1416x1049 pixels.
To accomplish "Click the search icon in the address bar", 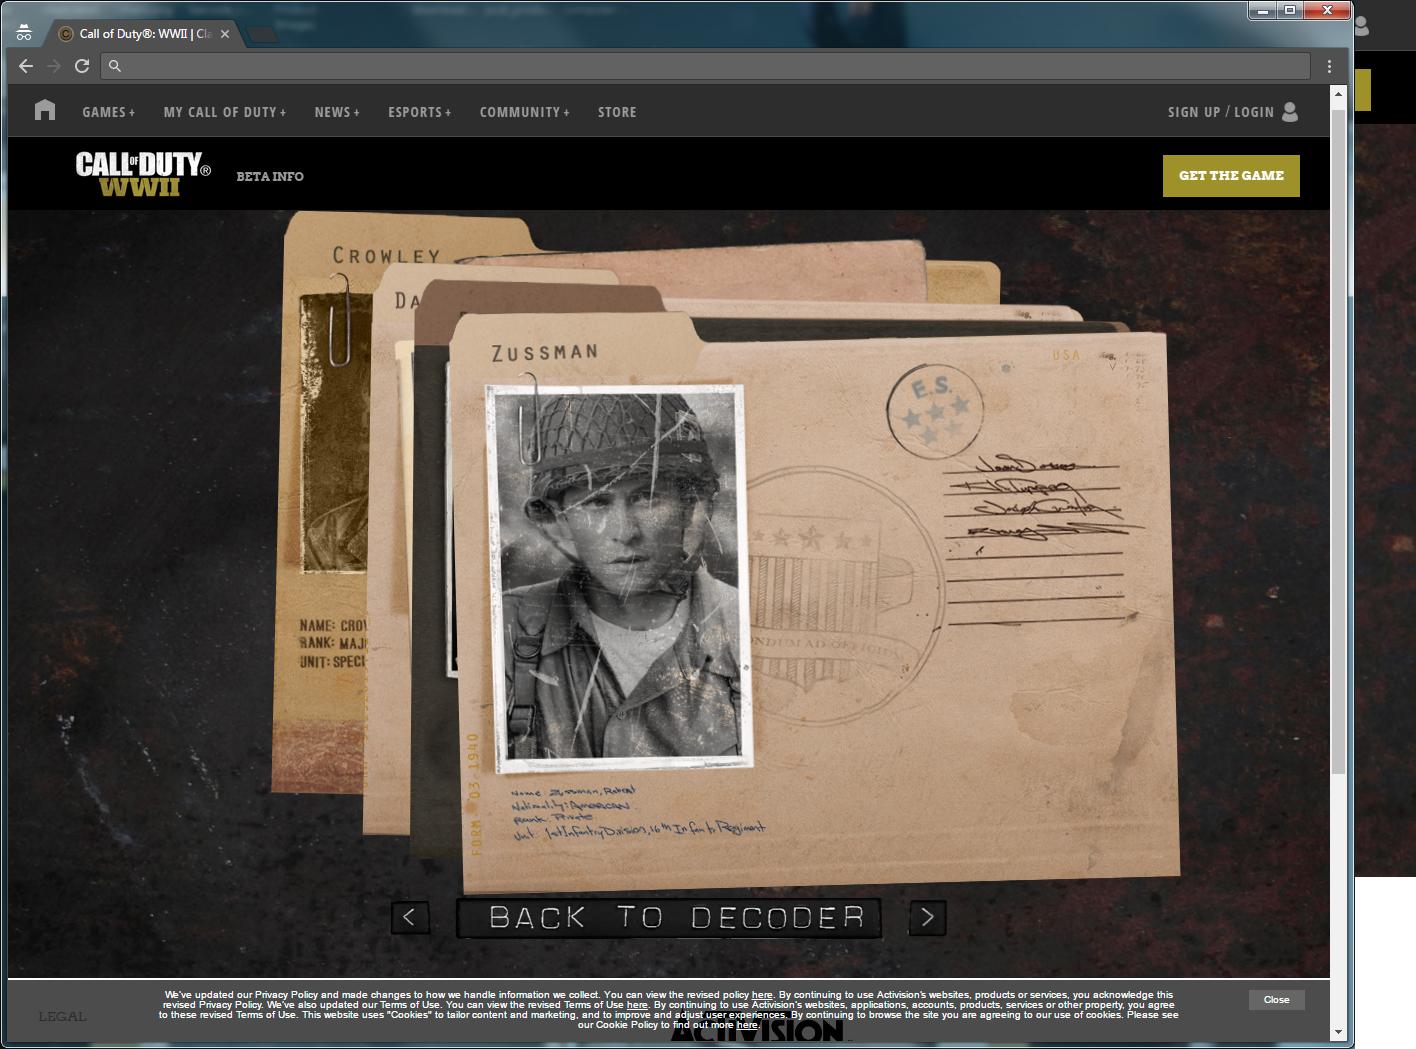I will point(115,66).
